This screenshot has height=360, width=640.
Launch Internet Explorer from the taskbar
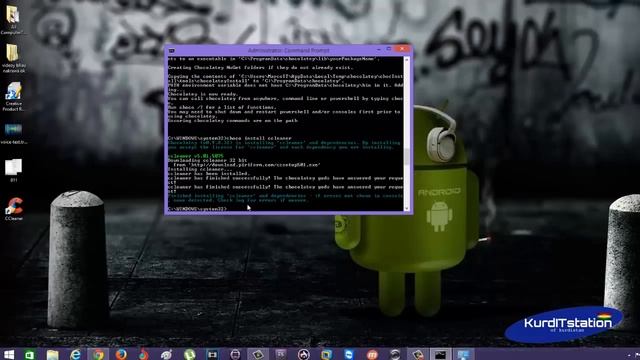tap(75, 354)
